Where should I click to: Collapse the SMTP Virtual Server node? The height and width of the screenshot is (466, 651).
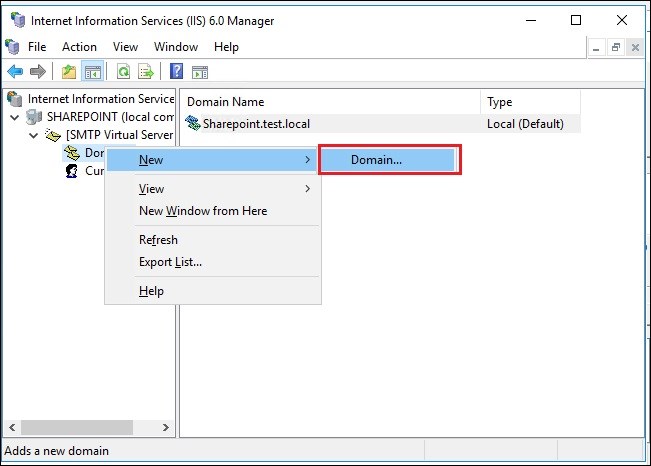34,135
